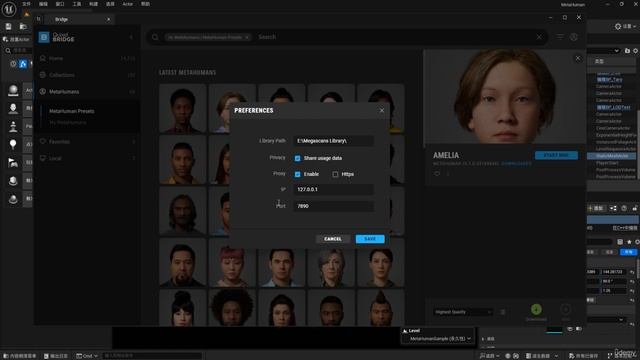
Task: Open the Level MetaHumanSample dropdown
Action: [440, 338]
